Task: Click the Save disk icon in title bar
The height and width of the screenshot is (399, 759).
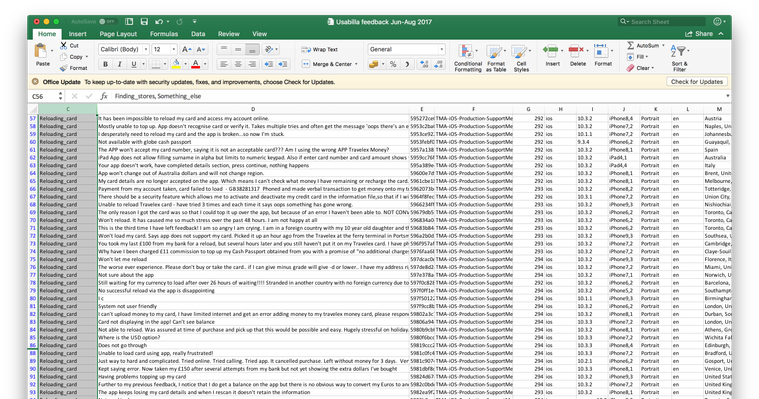Action: (x=144, y=22)
